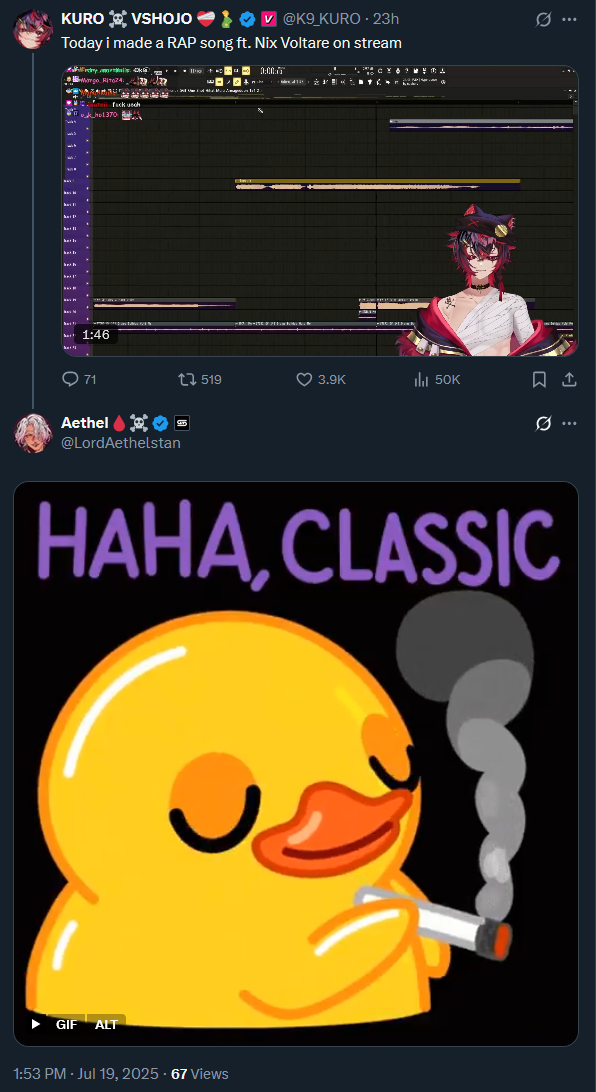
Task: Open Aethel's profile avatar
Action: [x=33, y=432]
